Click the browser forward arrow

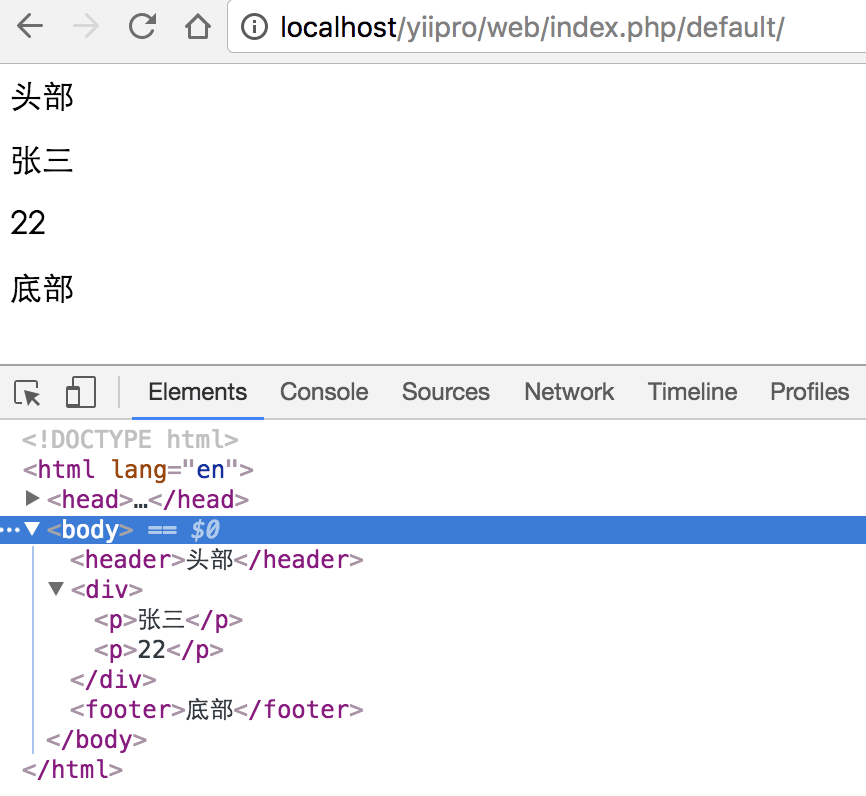(86, 27)
